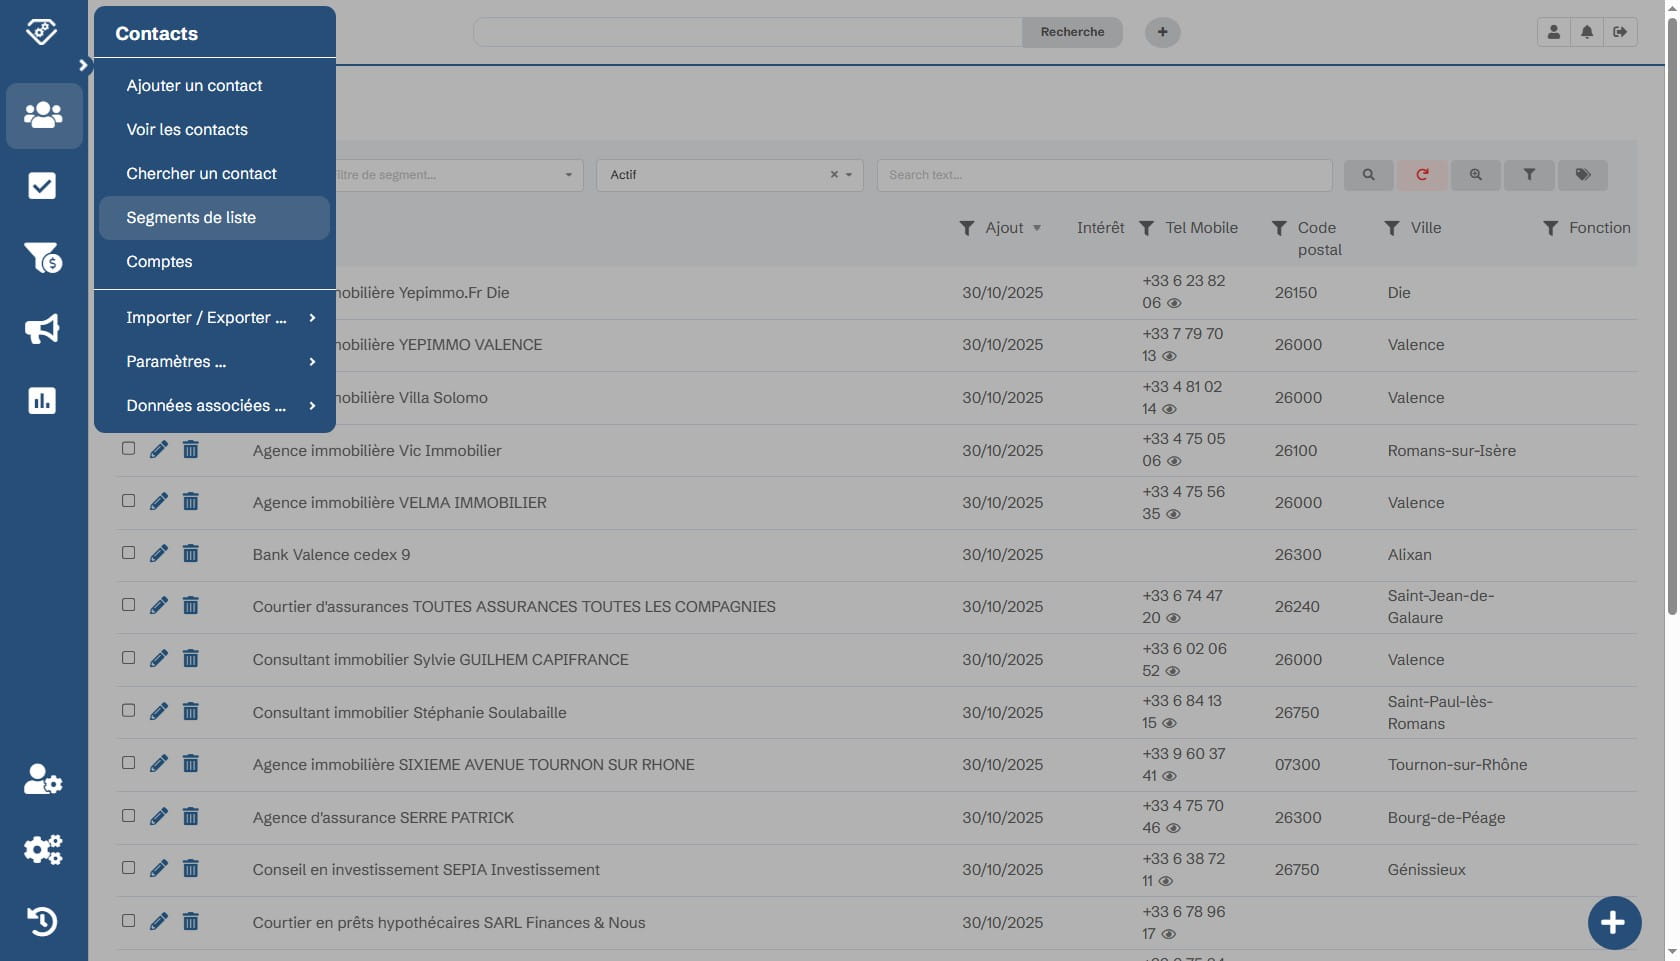Open the history clock icon at sidebar bottom
This screenshot has height=961, width=1680.
[x=42, y=922]
